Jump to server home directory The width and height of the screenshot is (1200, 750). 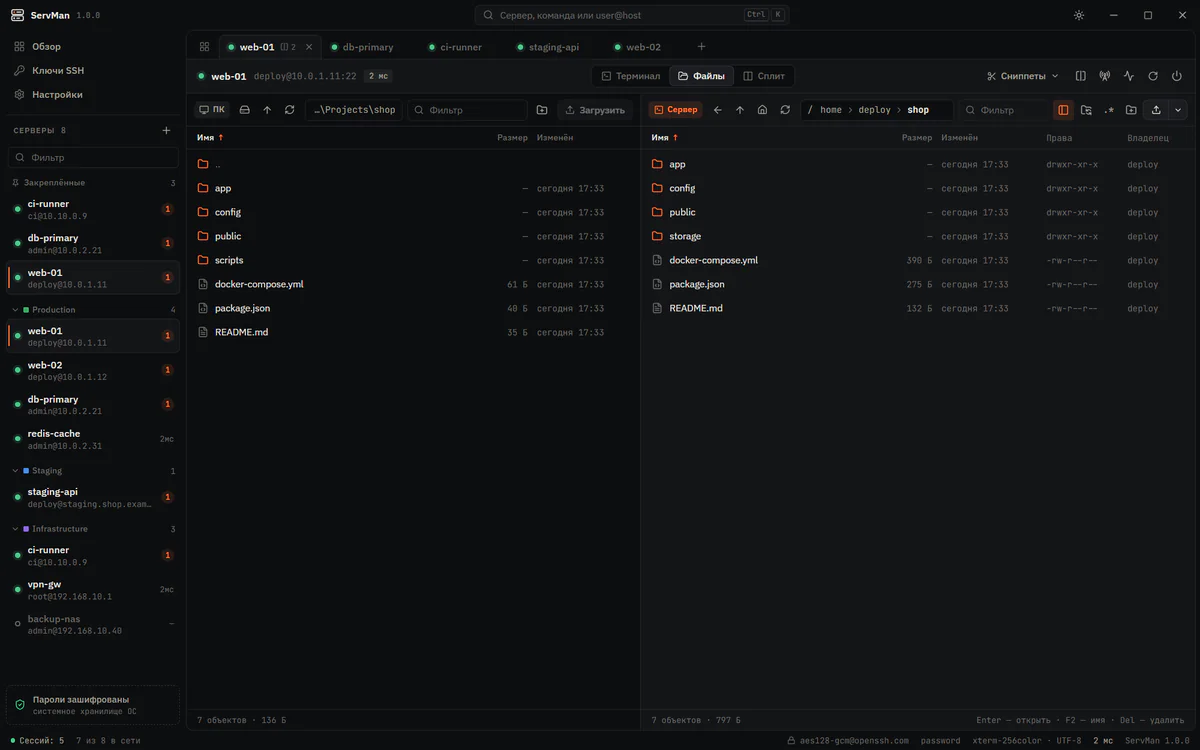click(x=762, y=110)
